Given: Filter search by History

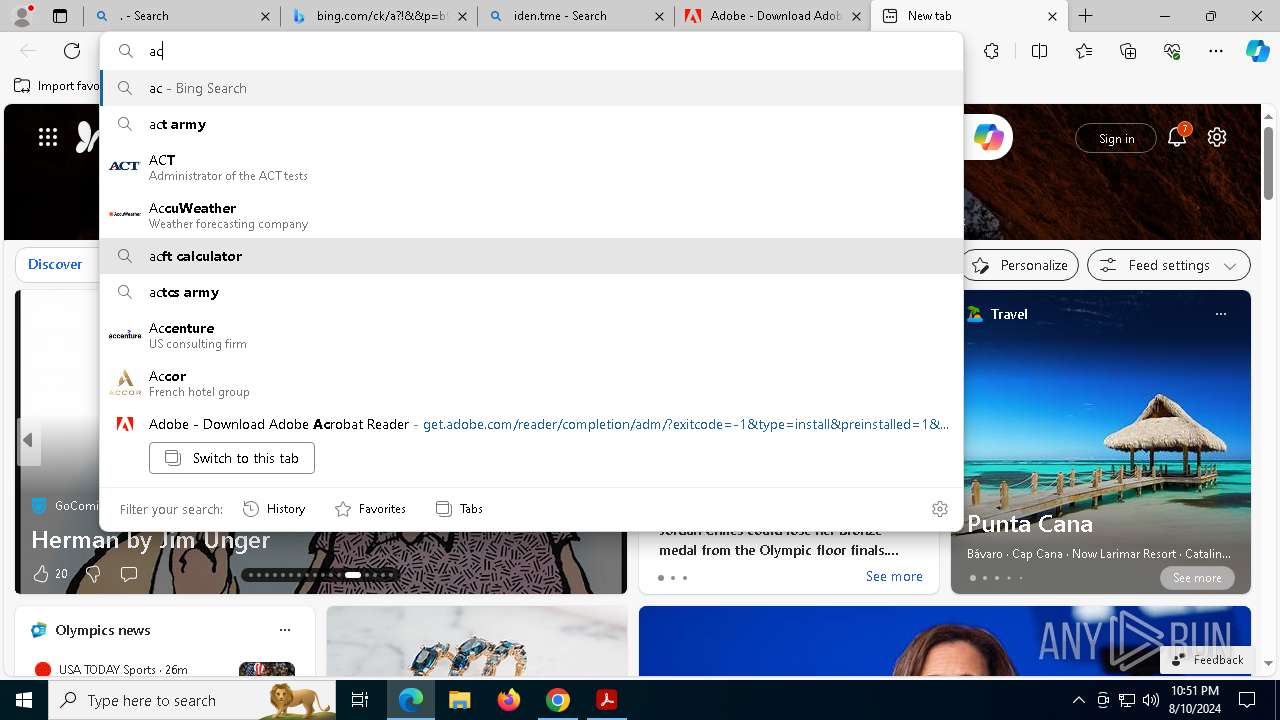Looking at the screenshot, I should pos(274,509).
